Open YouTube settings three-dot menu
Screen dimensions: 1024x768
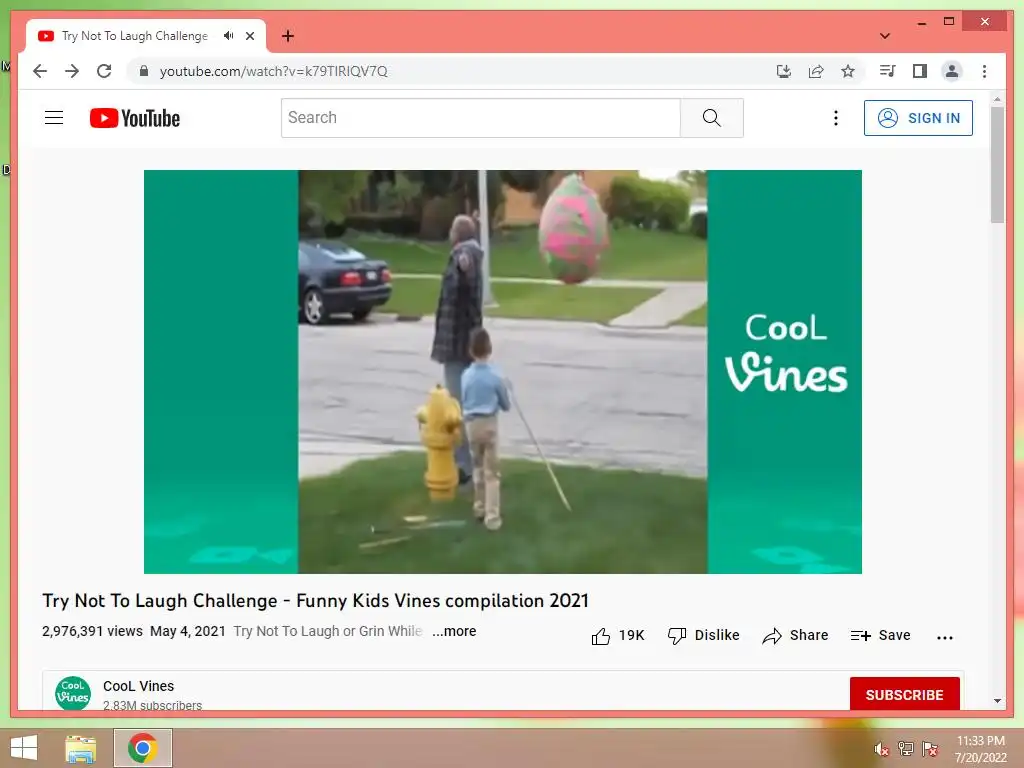click(x=835, y=118)
